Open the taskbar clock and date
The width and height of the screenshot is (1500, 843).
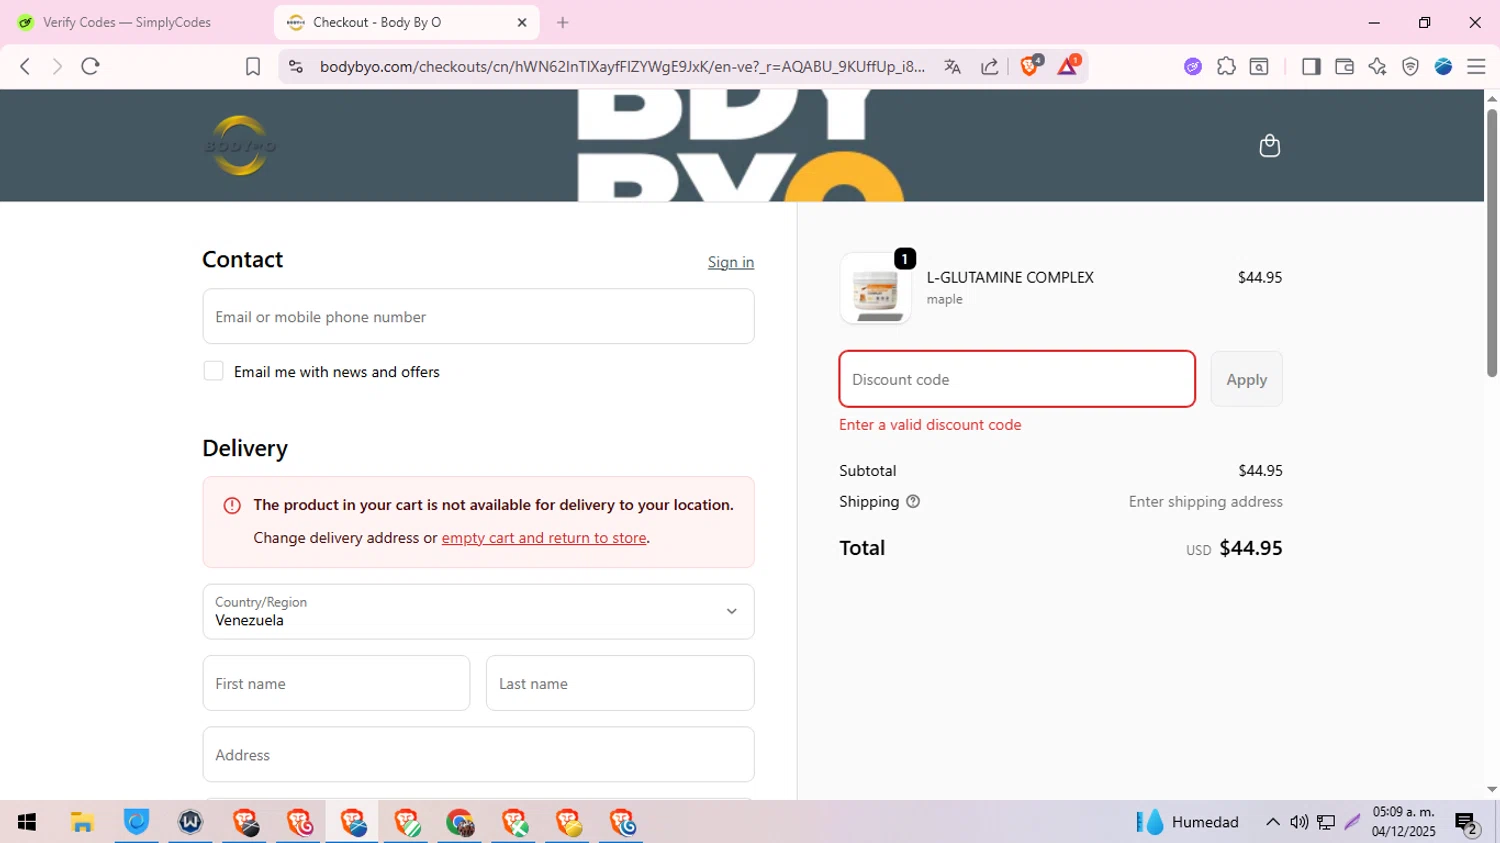click(1403, 822)
